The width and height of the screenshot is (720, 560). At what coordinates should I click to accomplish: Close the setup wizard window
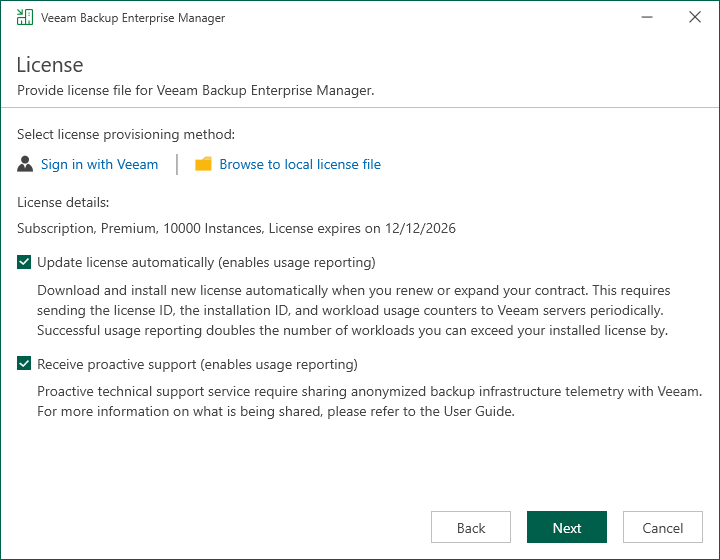pyautogui.click(x=694, y=18)
